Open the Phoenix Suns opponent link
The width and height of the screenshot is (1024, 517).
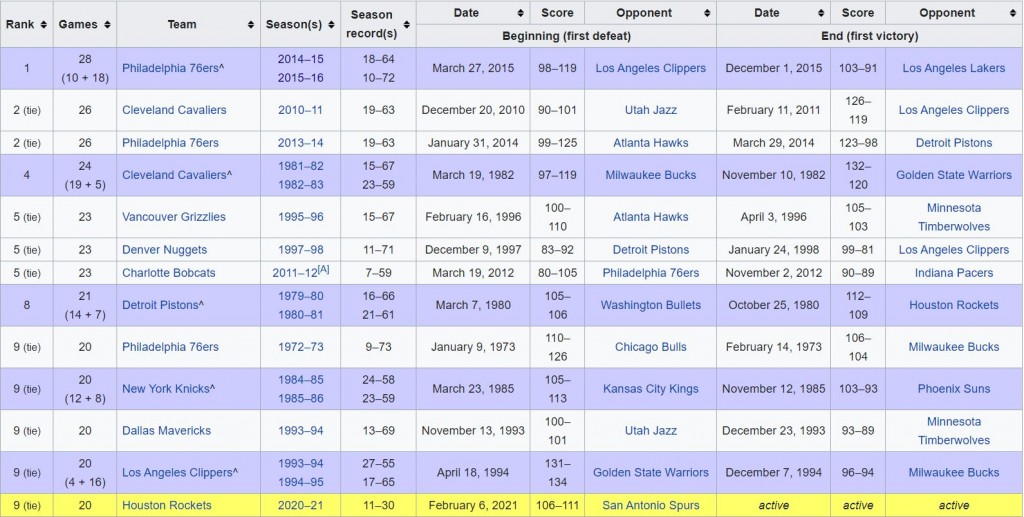pos(953,388)
